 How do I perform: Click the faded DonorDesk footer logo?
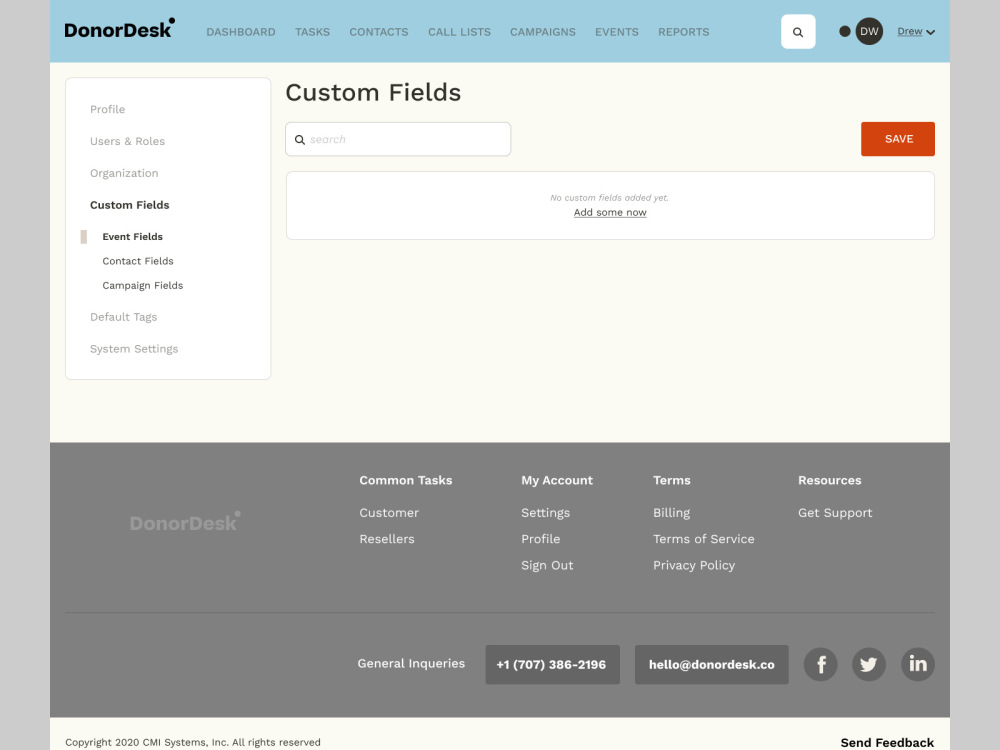(x=185, y=522)
